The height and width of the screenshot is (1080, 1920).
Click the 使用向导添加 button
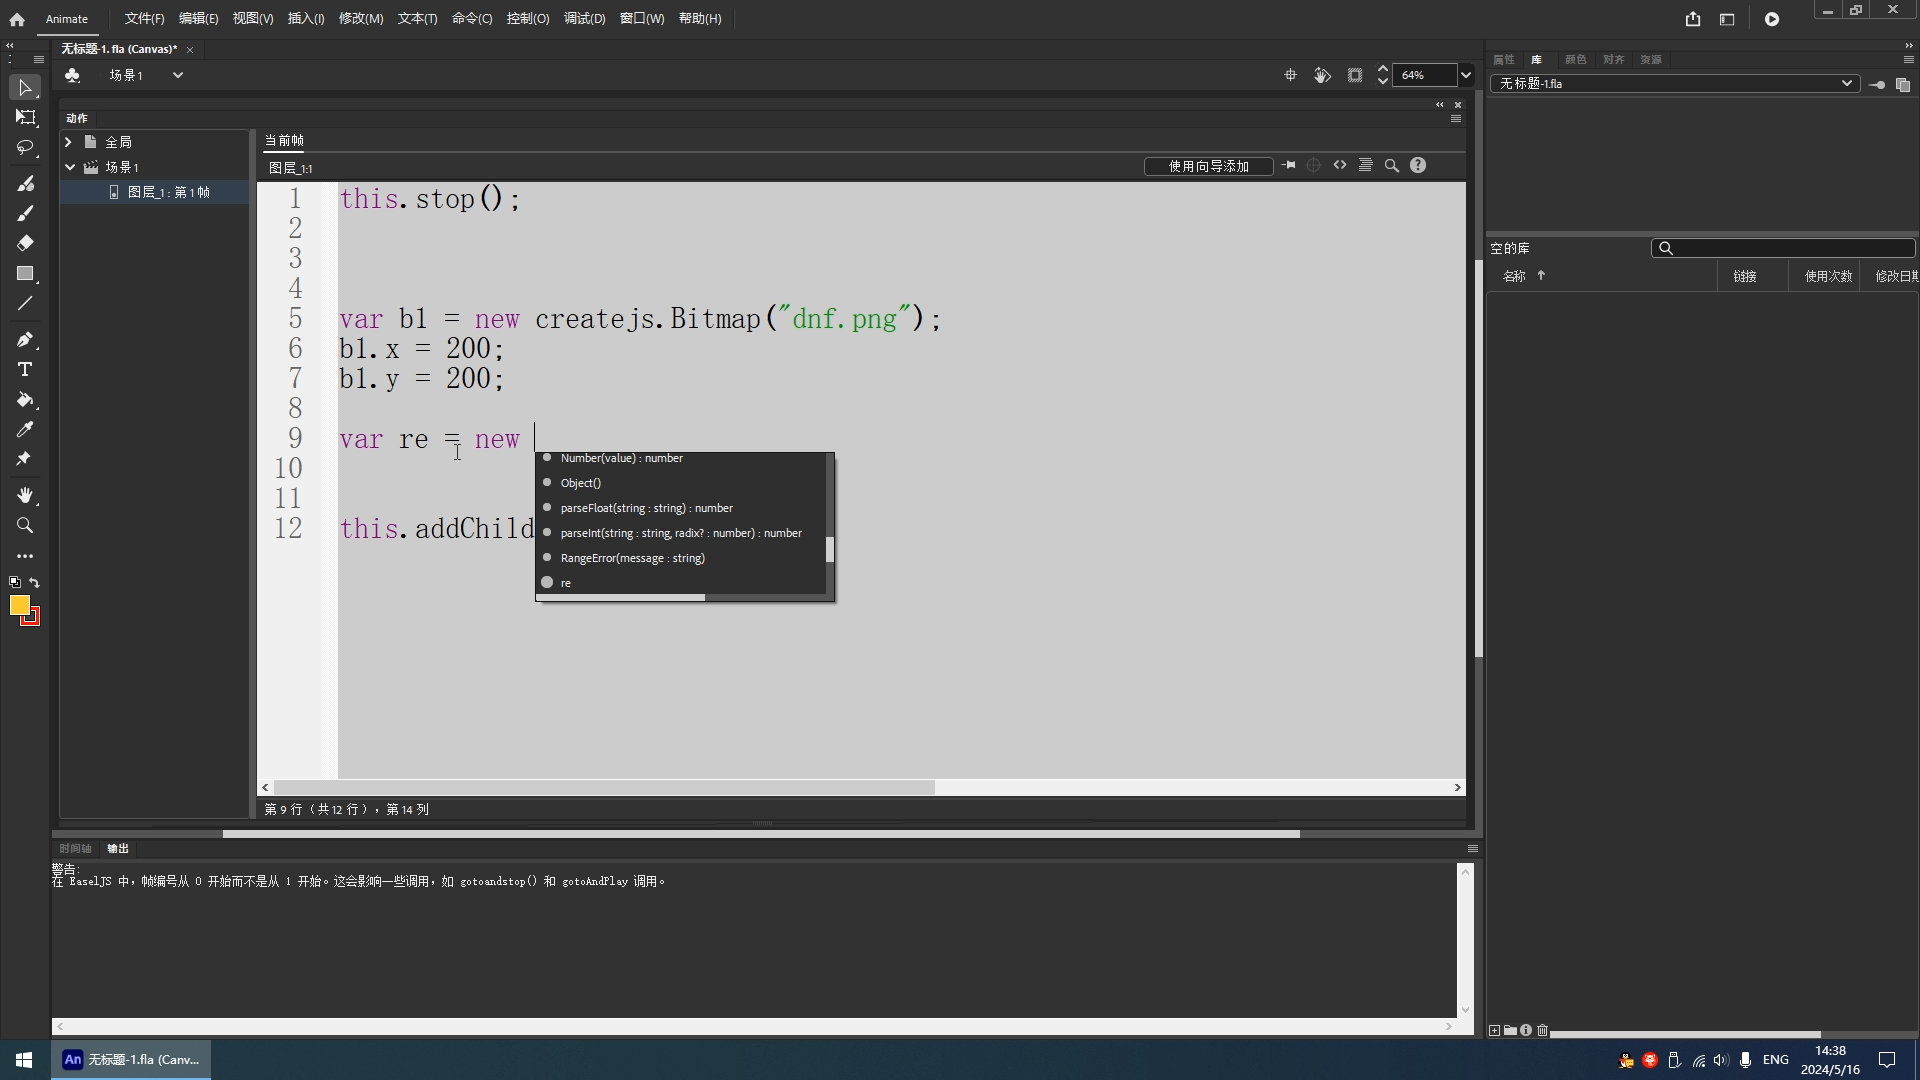point(1208,166)
